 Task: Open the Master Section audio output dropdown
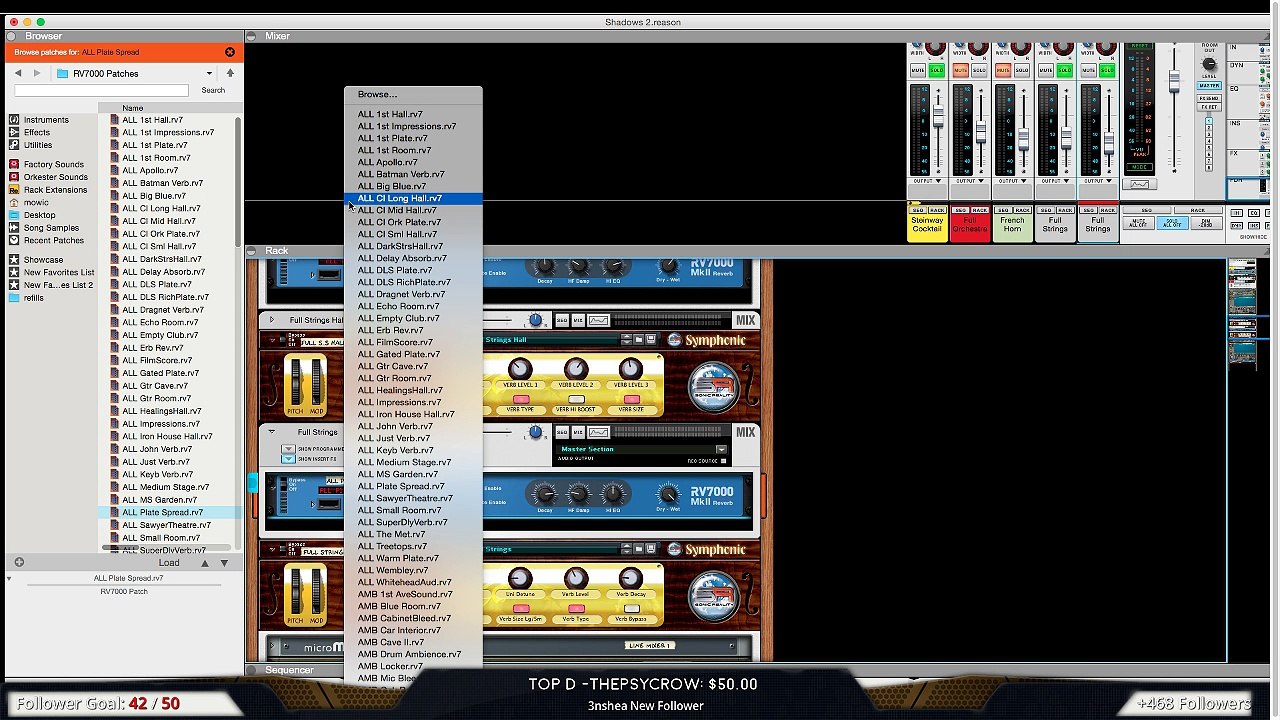pos(721,450)
